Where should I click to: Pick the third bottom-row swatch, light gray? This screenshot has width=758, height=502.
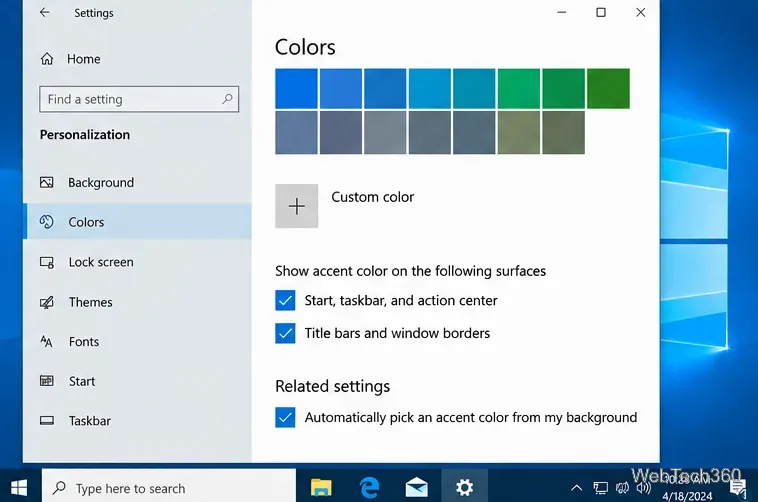click(x=385, y=133)
